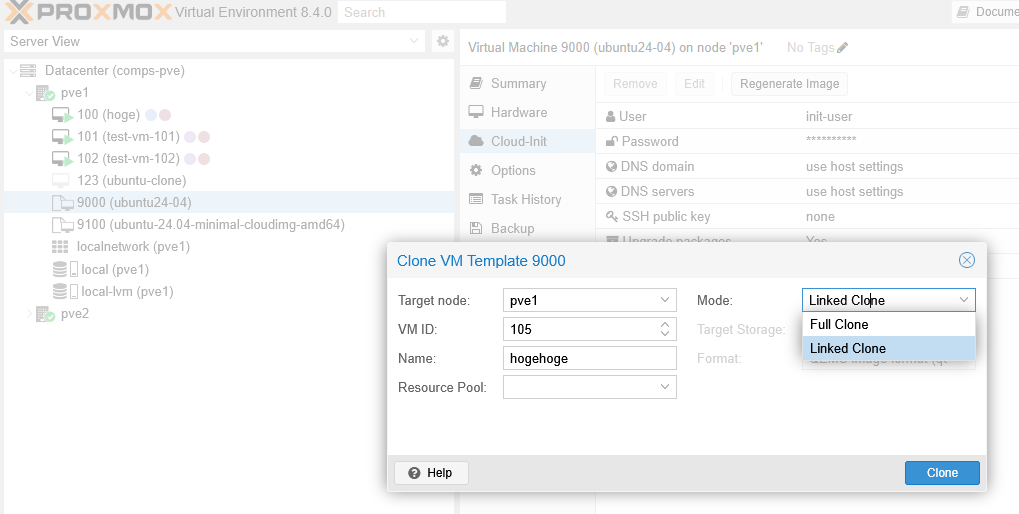Screen dimensions: 1019x514
Task: Click the pve1 node icon
Action: [45, 93]
